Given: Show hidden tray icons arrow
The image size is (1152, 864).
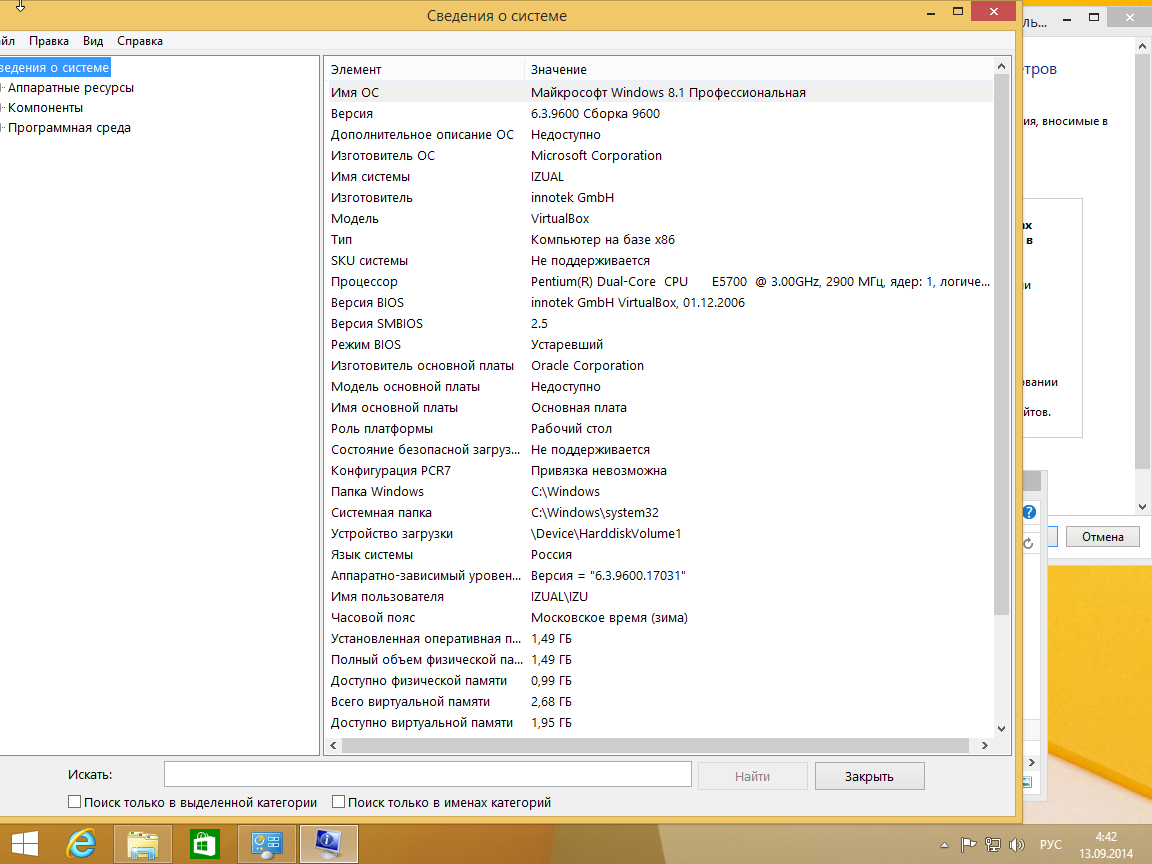Looking at the screenshot, I should pos(944,845).
